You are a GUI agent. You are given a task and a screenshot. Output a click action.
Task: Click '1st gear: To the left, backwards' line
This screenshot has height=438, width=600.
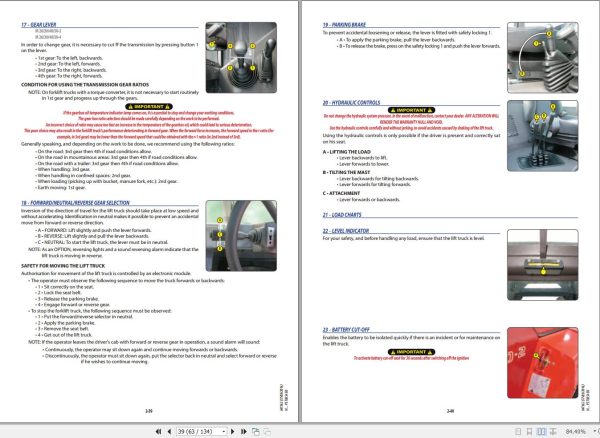[x=70, y=58]
